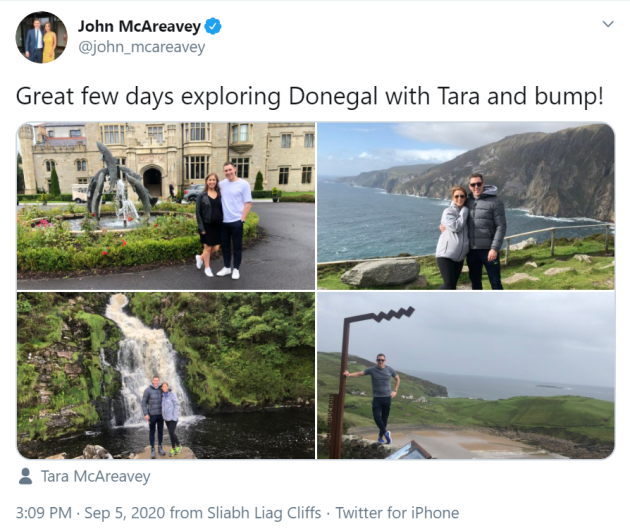The width and height of the screenshot is (630, 531).
Task: Expand the tweet options chevron
Action: pyautogui.click(x=608, y=24)
